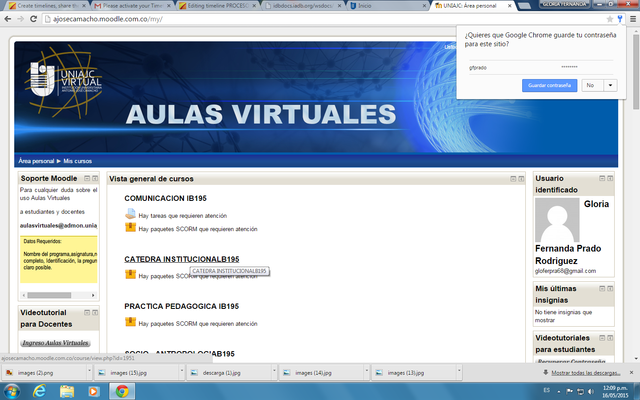This screenshot has height=400, width=640.
Task: Bookmark this page with the star icon
Action: coord(610,19)
